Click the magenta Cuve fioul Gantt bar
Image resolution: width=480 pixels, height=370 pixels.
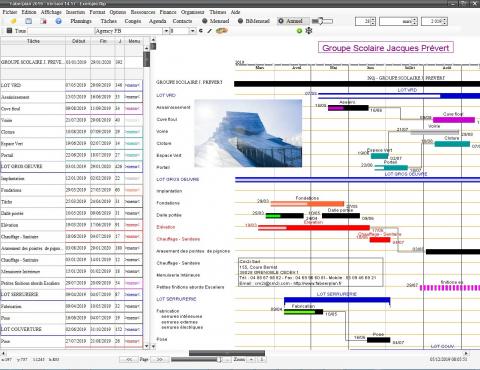454,120
